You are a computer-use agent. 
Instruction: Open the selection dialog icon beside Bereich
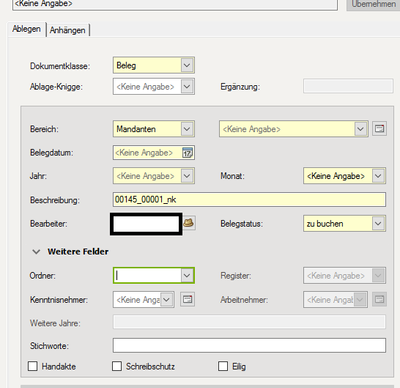[379, 129]
